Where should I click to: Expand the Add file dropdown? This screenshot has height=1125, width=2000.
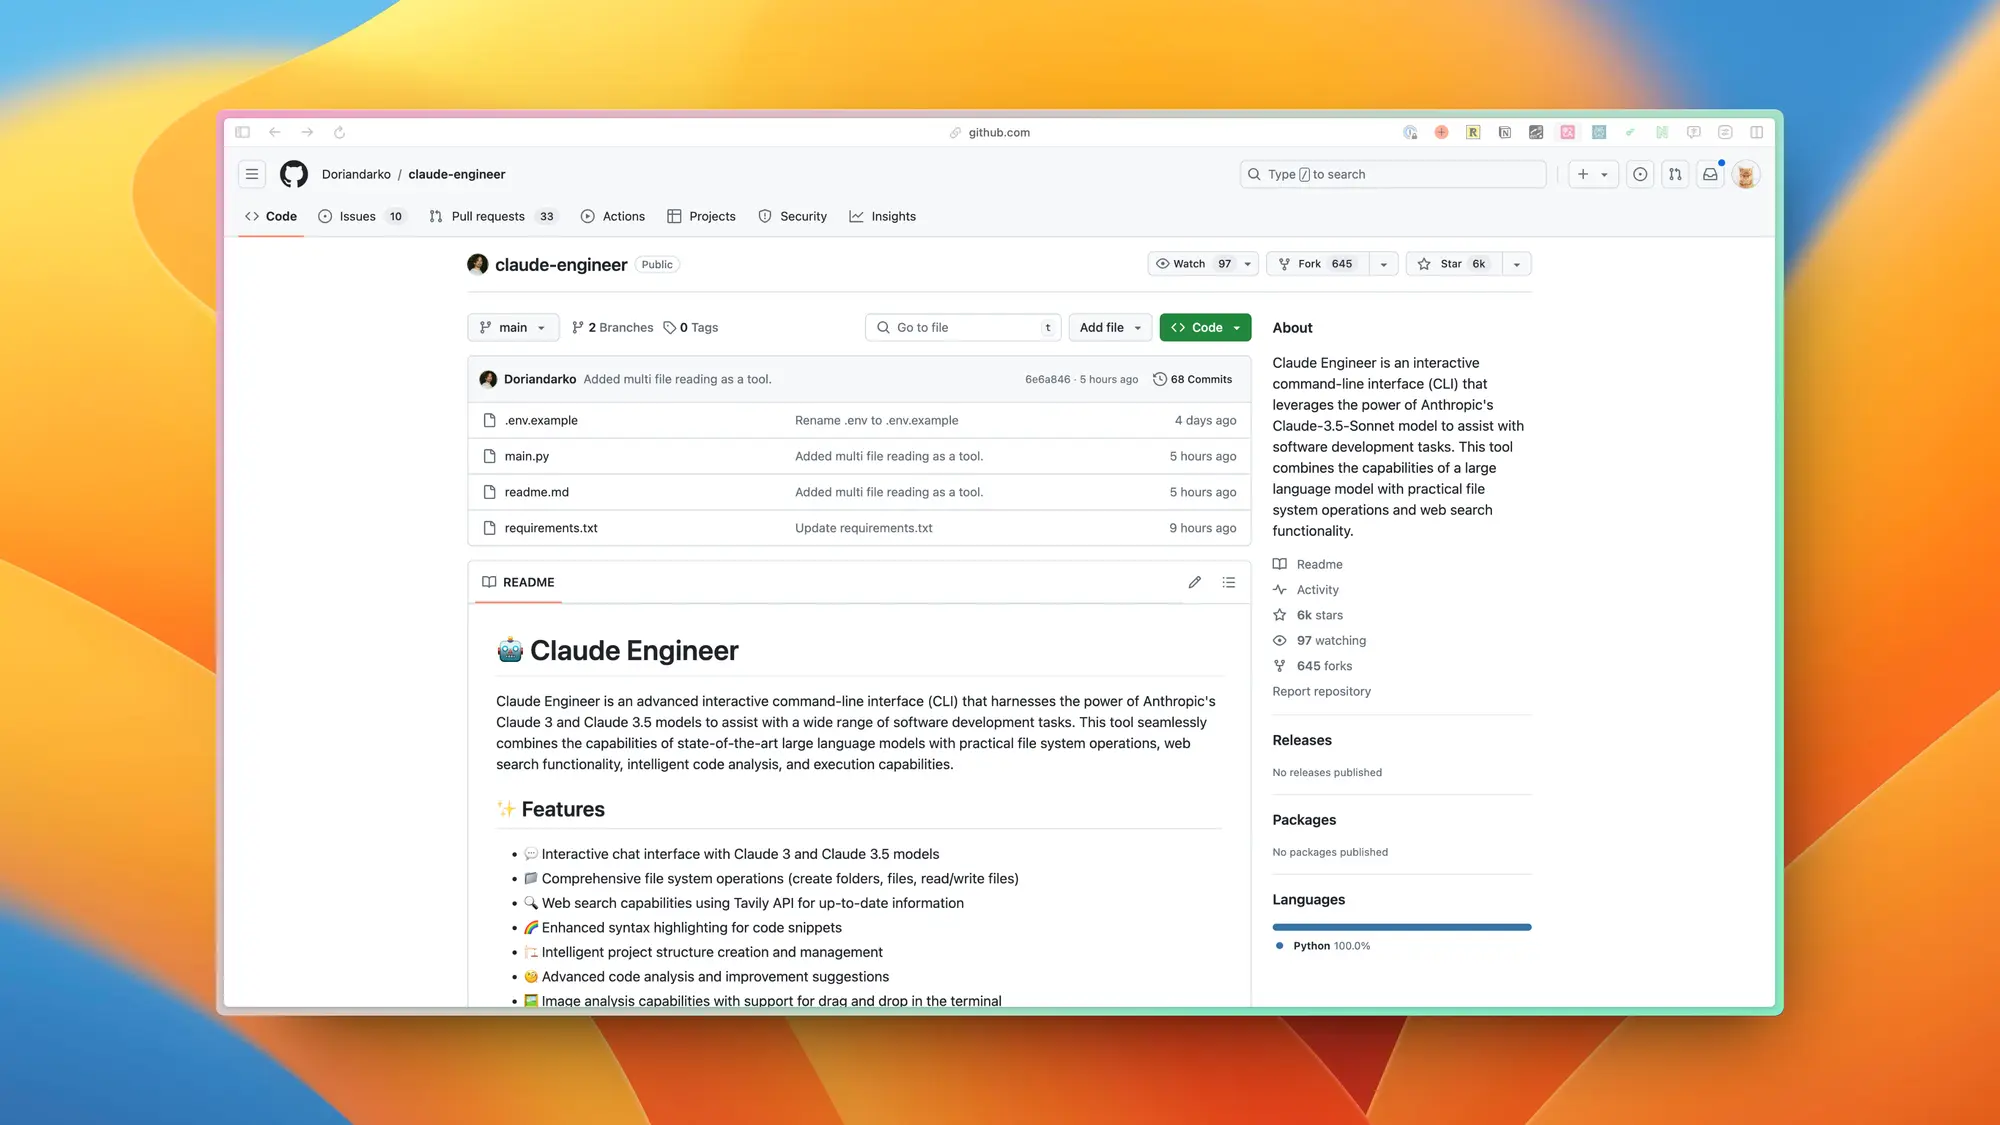click(x=1109, y=327)
